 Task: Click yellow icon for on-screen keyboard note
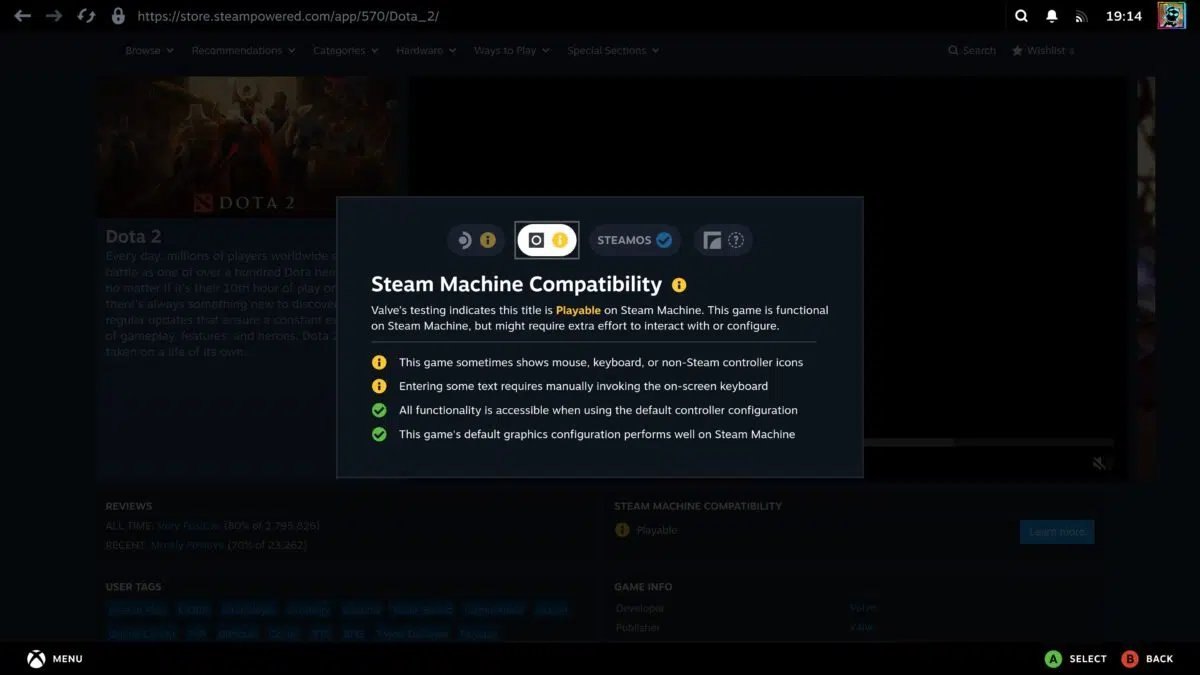tap(379, 386)
